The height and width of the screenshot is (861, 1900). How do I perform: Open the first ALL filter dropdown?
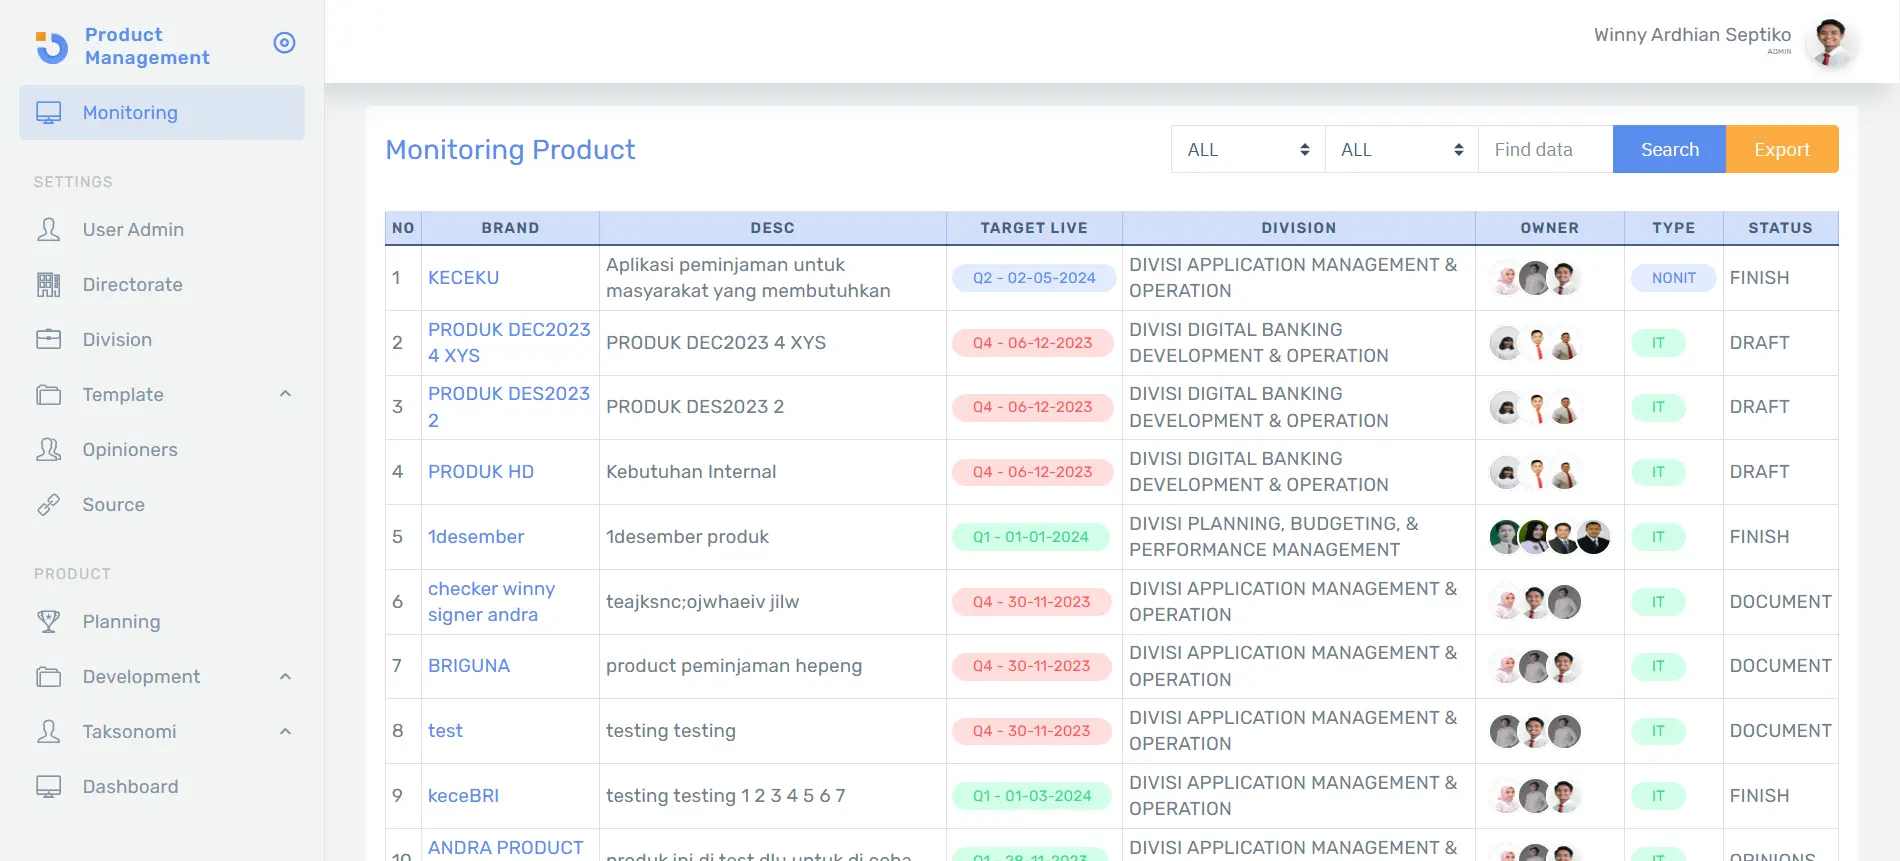[1247, 150]
